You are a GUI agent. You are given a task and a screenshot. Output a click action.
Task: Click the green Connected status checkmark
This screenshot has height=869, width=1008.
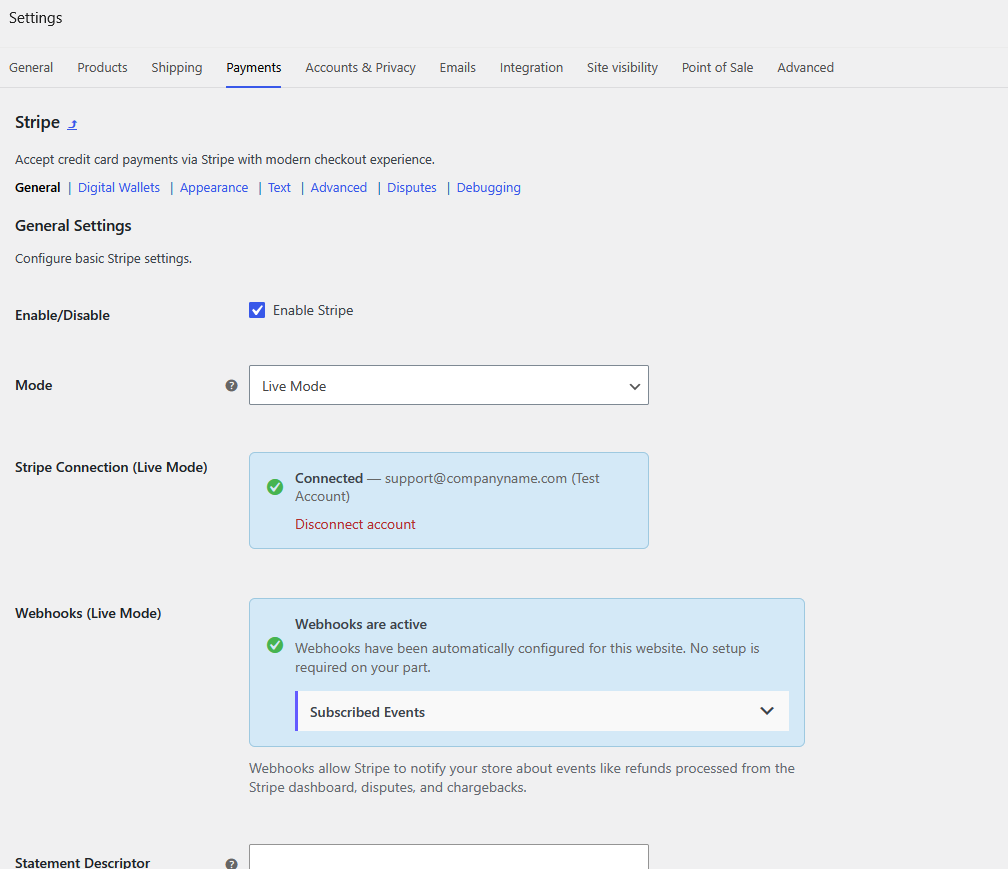[x=275, y=487]
